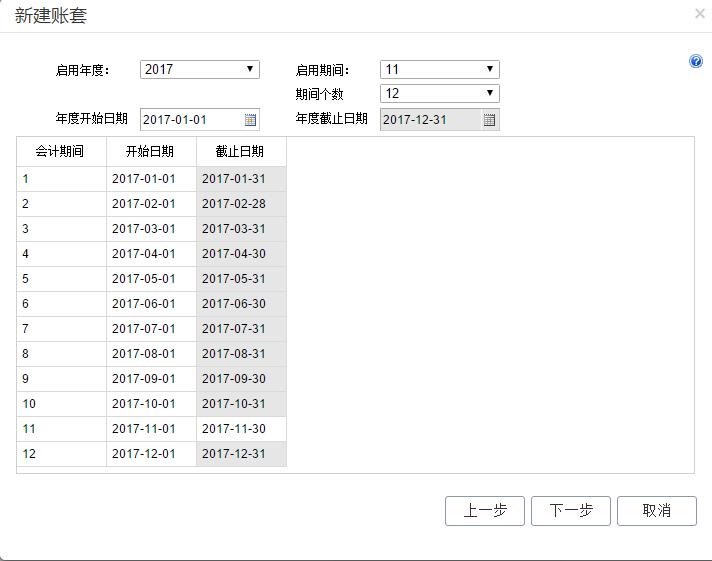Click accounting period number 12 cell

click(x=61, y=454)
